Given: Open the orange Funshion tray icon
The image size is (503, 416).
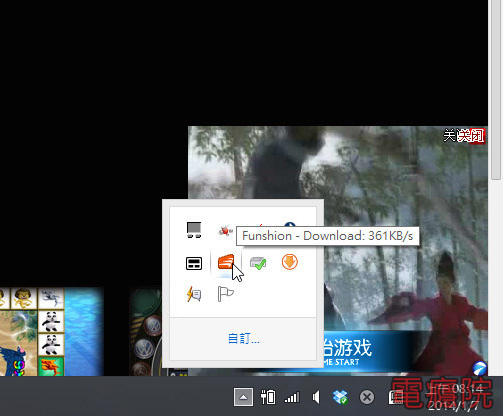Looking at the screenshot, I should [226, 262].
